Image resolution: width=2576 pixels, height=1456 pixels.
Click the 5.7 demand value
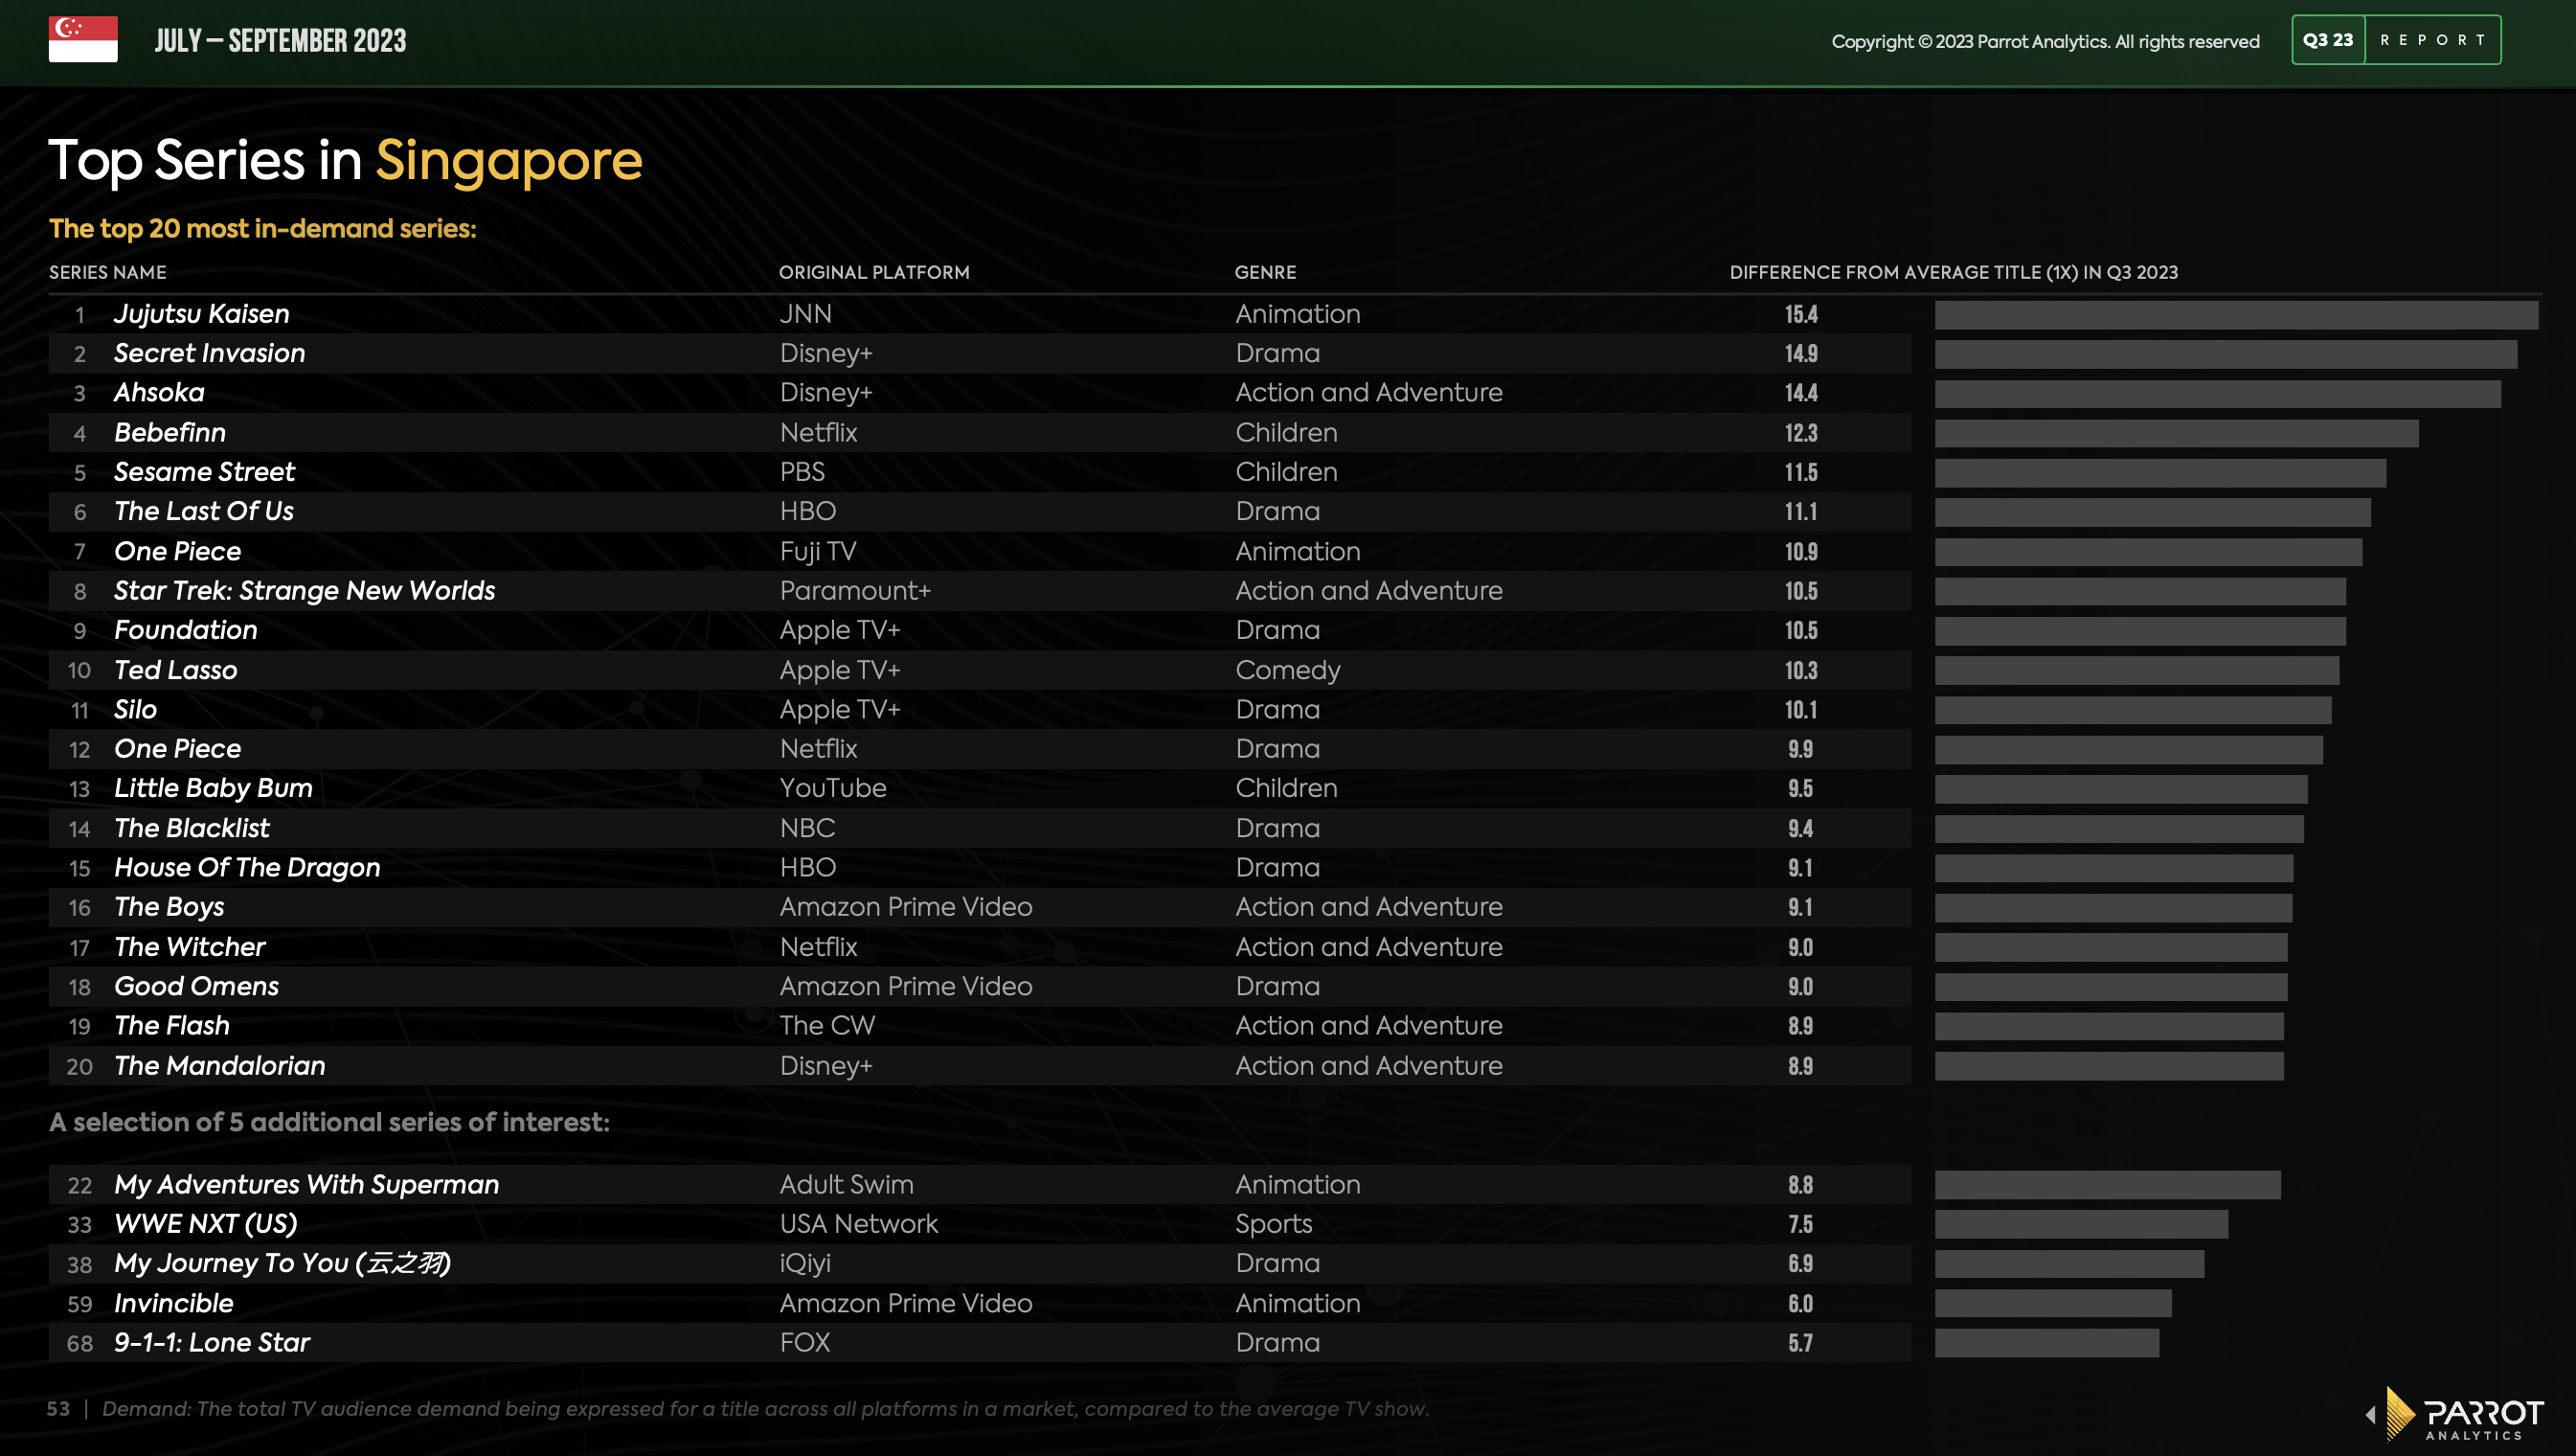(1800, 1342)
